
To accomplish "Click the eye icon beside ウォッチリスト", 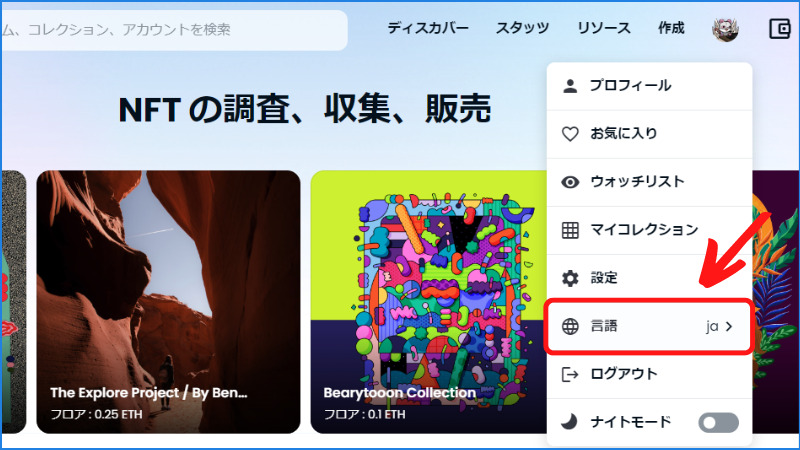I will click(x=570, y=182).
